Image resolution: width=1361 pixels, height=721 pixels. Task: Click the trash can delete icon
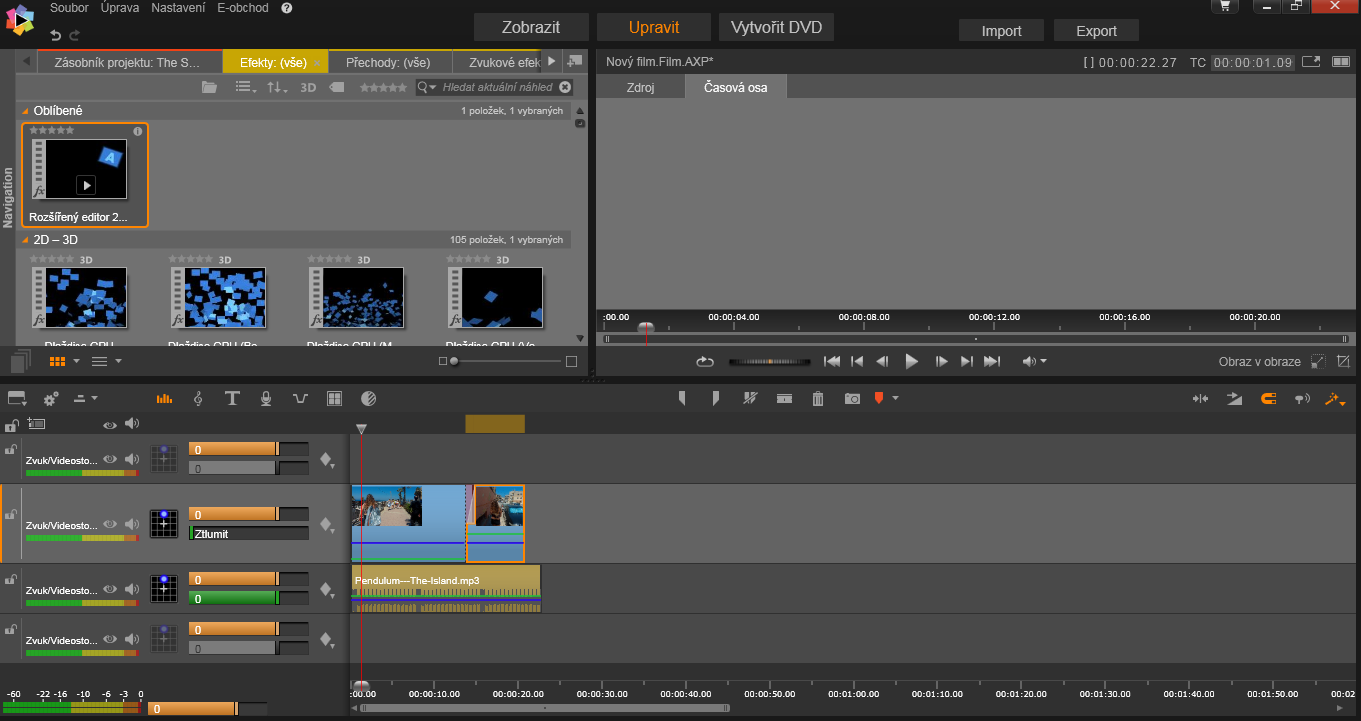[x=818, y=398]
